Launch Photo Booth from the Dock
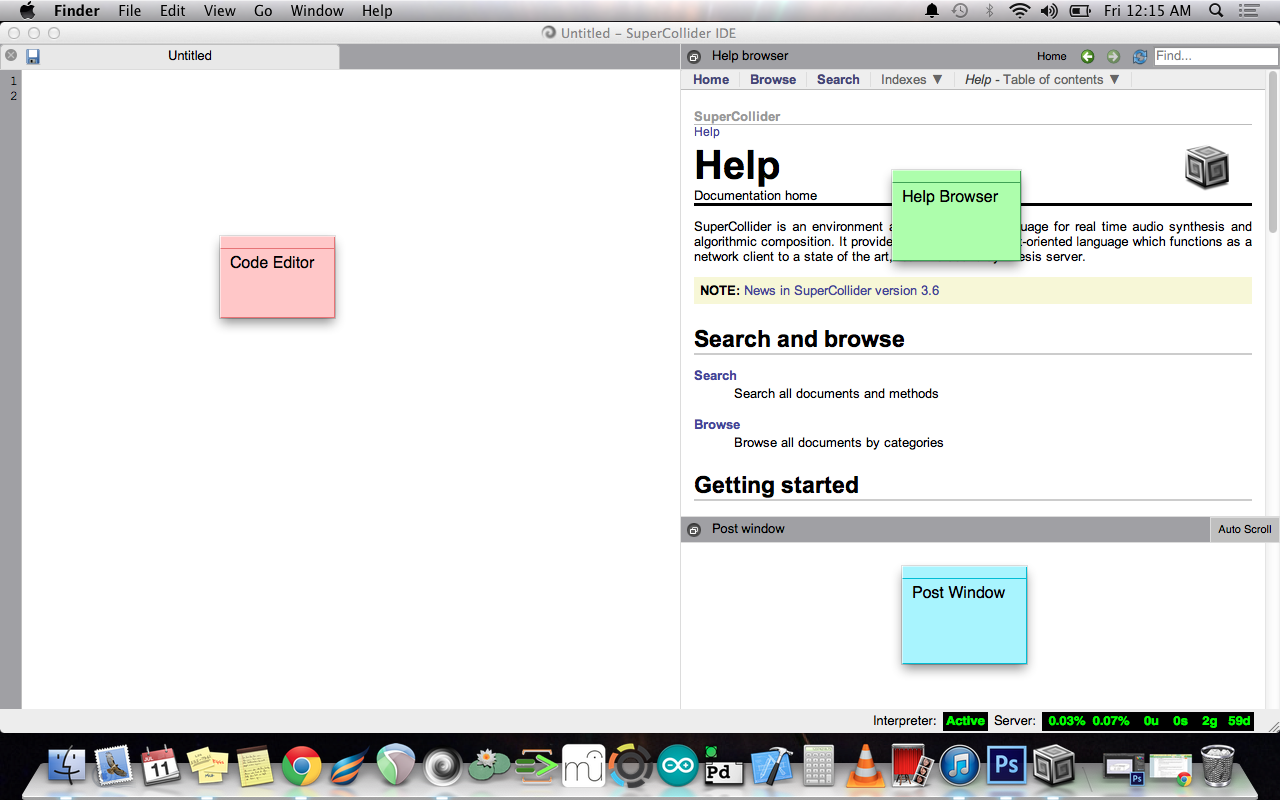Viewport: 1280px width, 800px height. (x=912, y=766)
